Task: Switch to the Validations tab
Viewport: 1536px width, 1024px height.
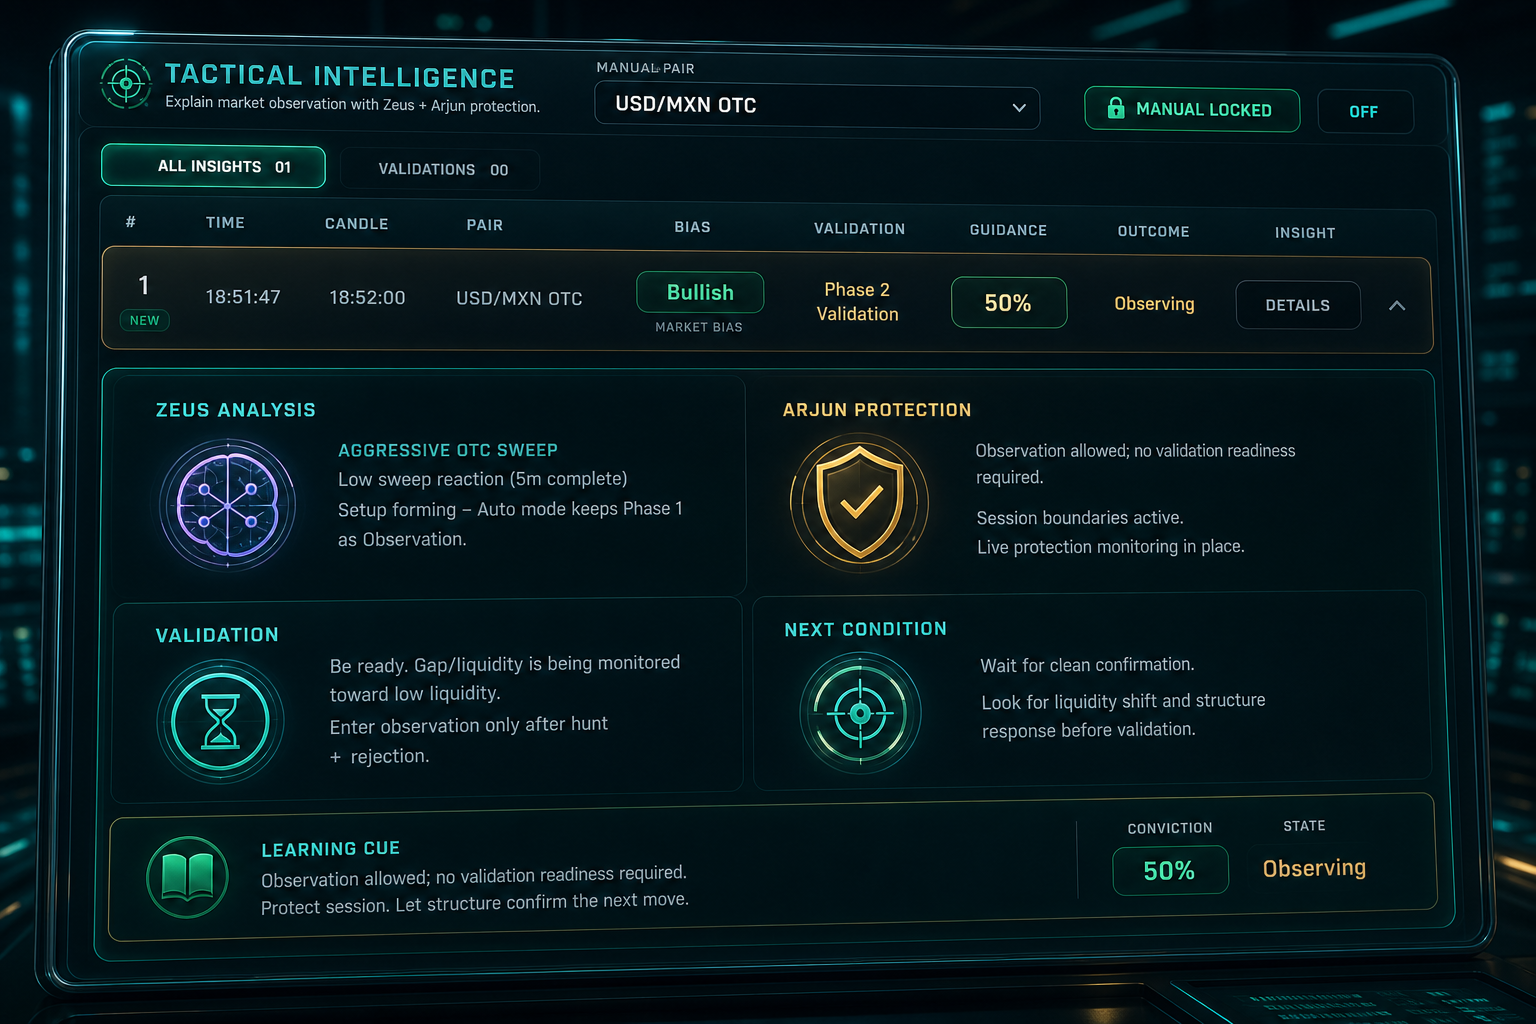Action: (x=441, y=170)
